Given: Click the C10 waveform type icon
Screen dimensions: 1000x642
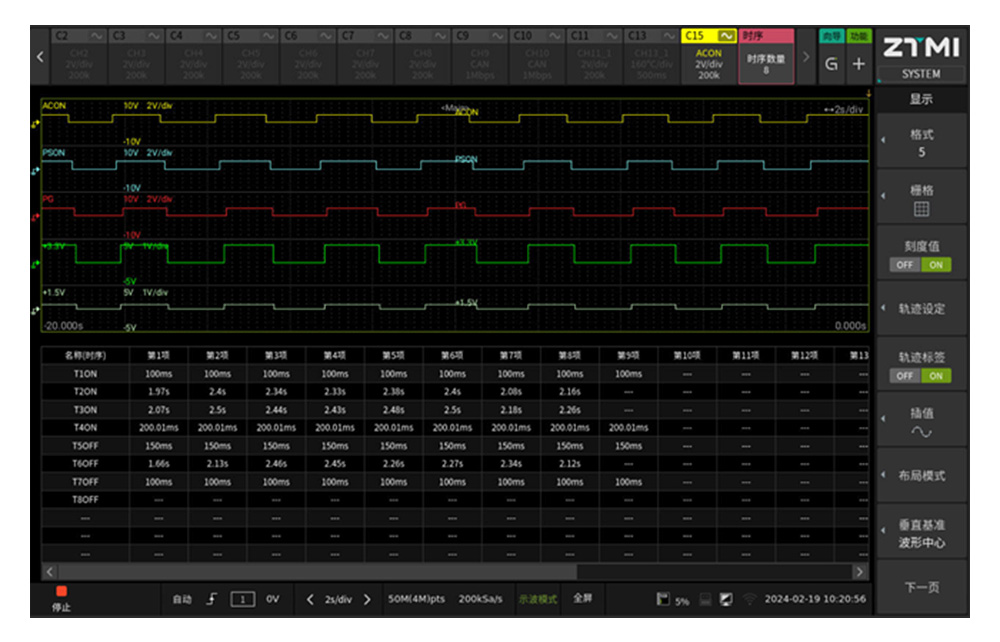Looking at the screenshot, I should coord(555,36).
